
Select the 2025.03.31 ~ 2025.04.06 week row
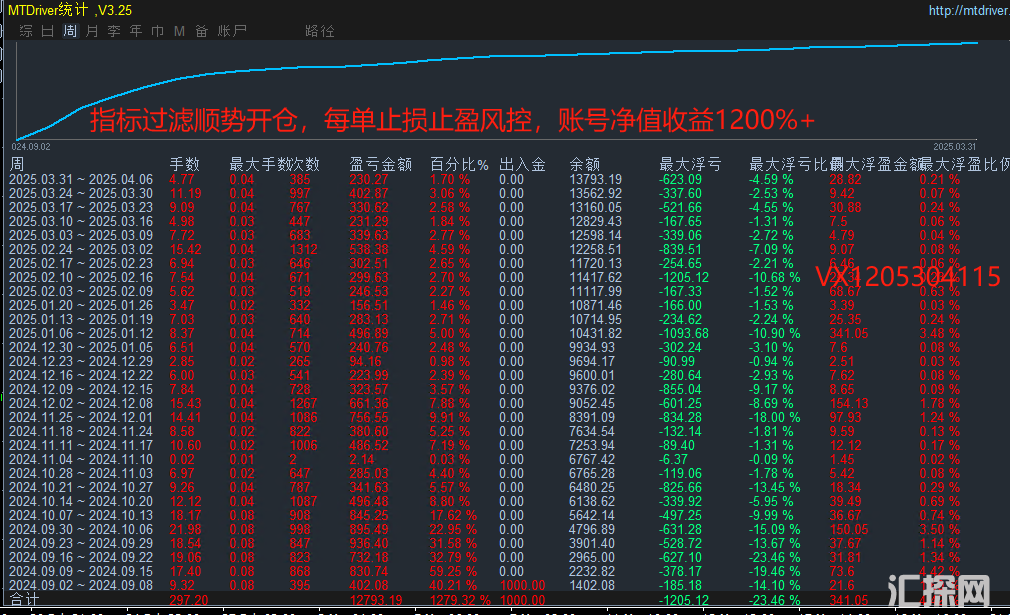point(80,179)
